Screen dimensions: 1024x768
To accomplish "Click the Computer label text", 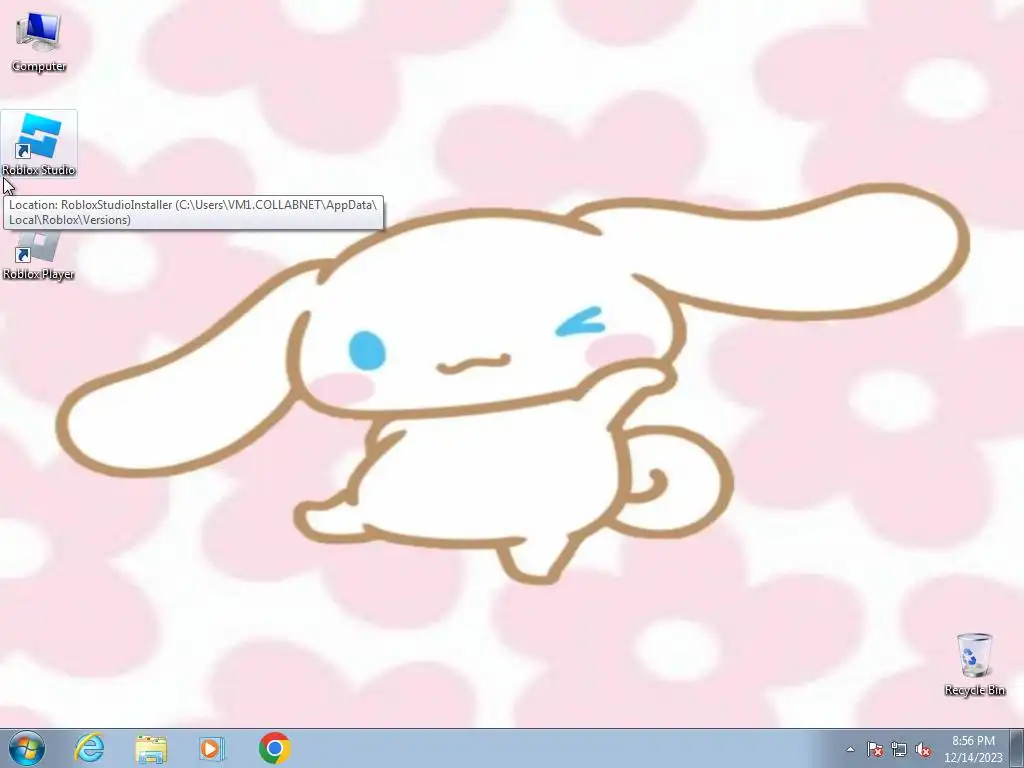I will pos(39,66).
